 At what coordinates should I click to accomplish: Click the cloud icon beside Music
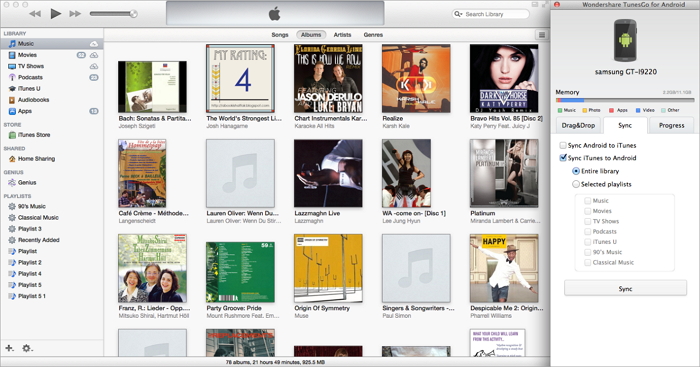click(x=94, y=44)
